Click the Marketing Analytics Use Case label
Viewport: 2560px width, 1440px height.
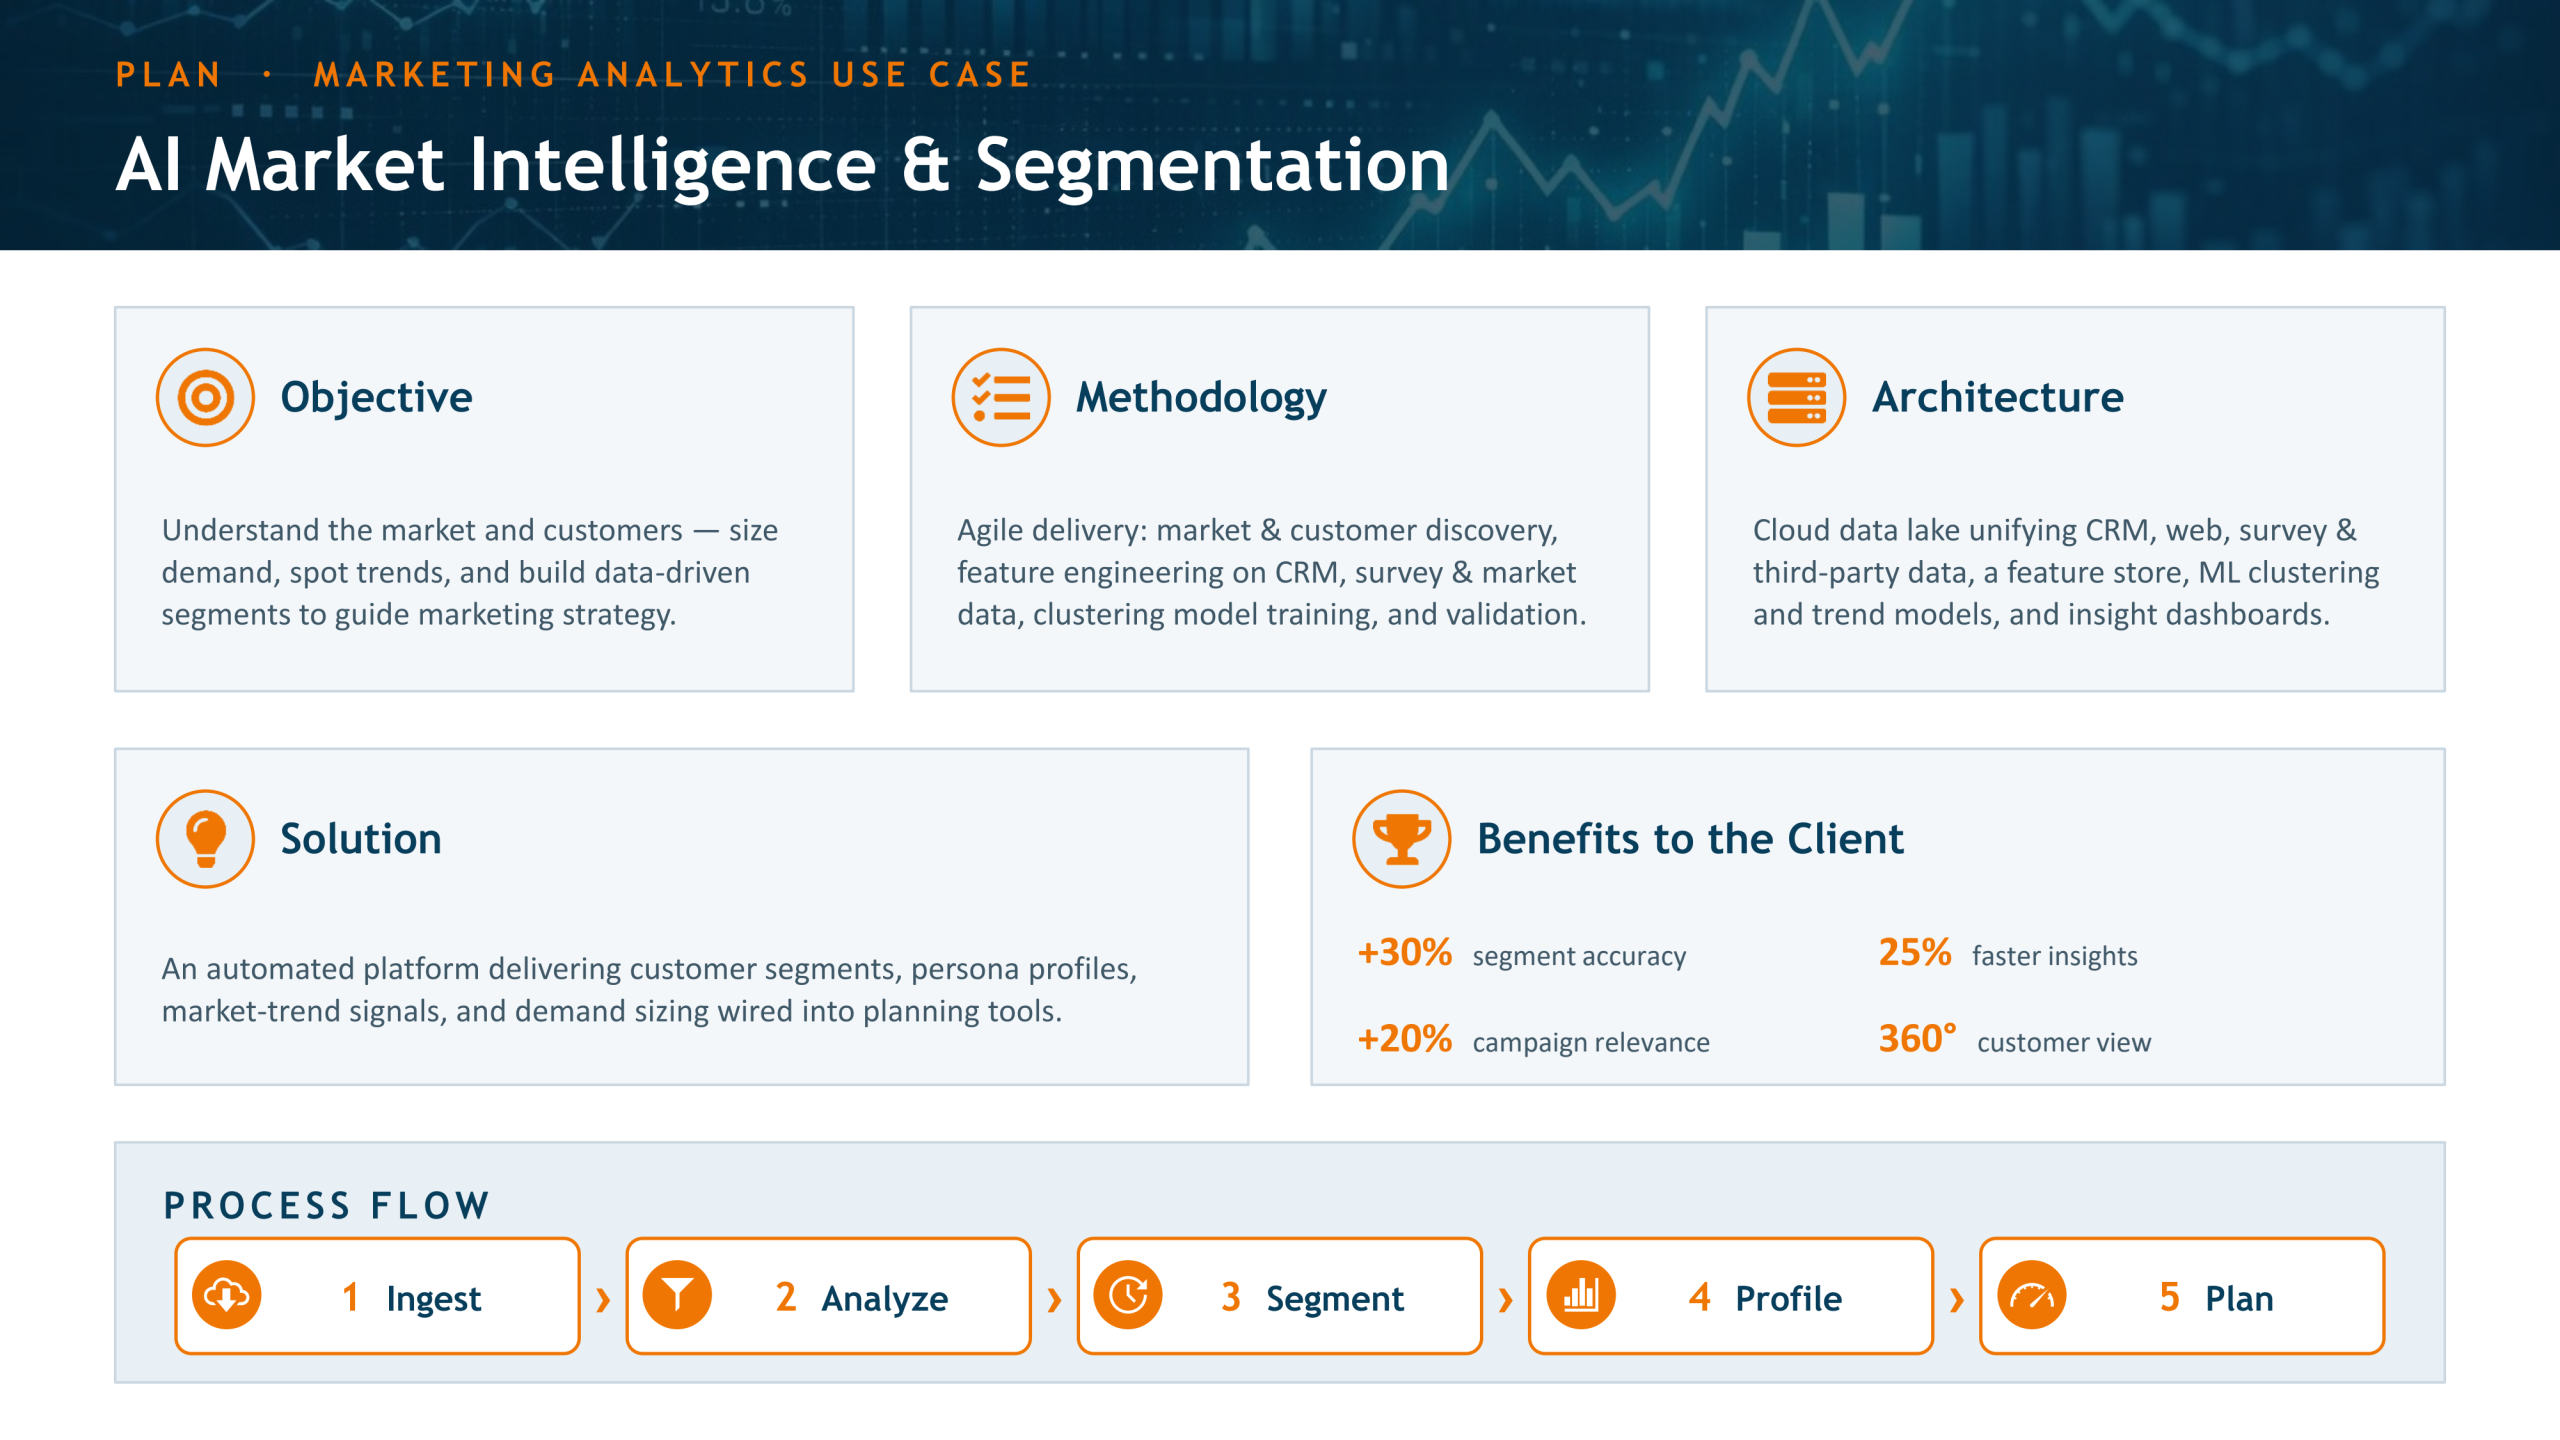click(x=672, y=75)
